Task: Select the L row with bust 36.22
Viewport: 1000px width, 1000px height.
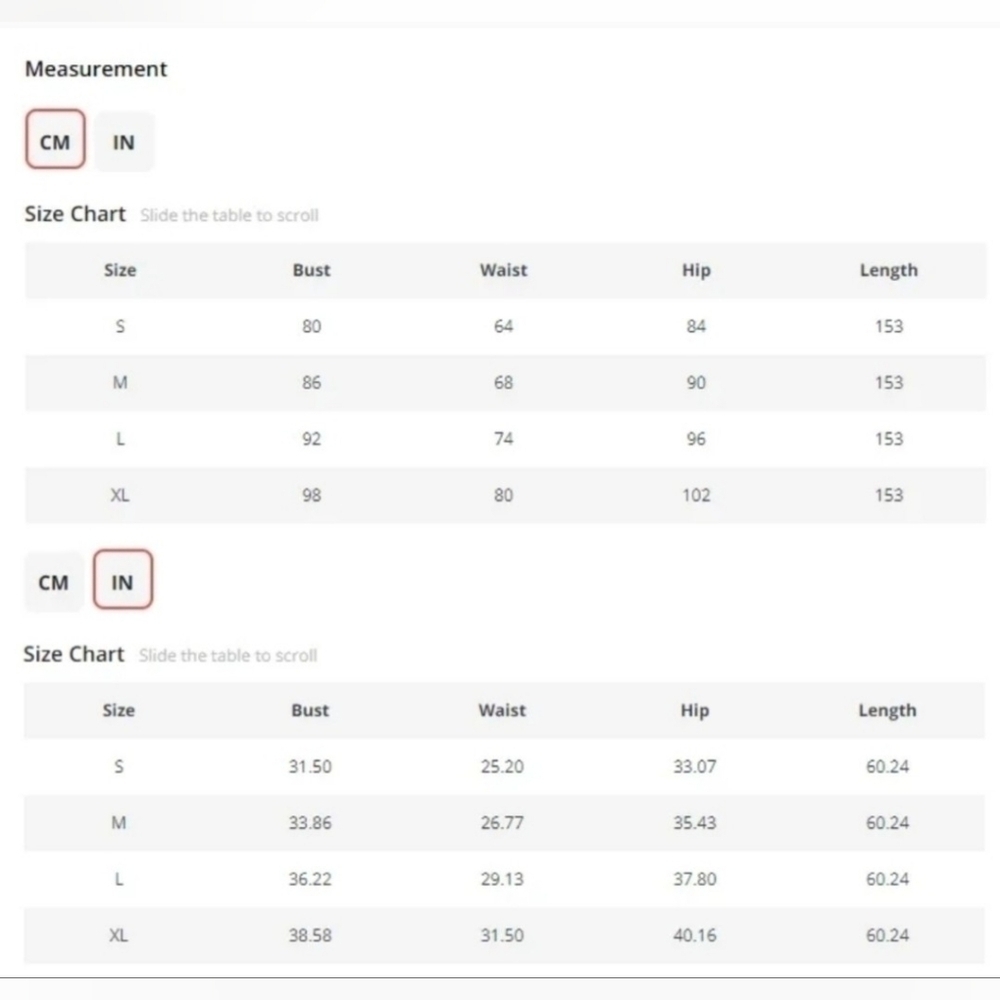Action: [504, 879]
